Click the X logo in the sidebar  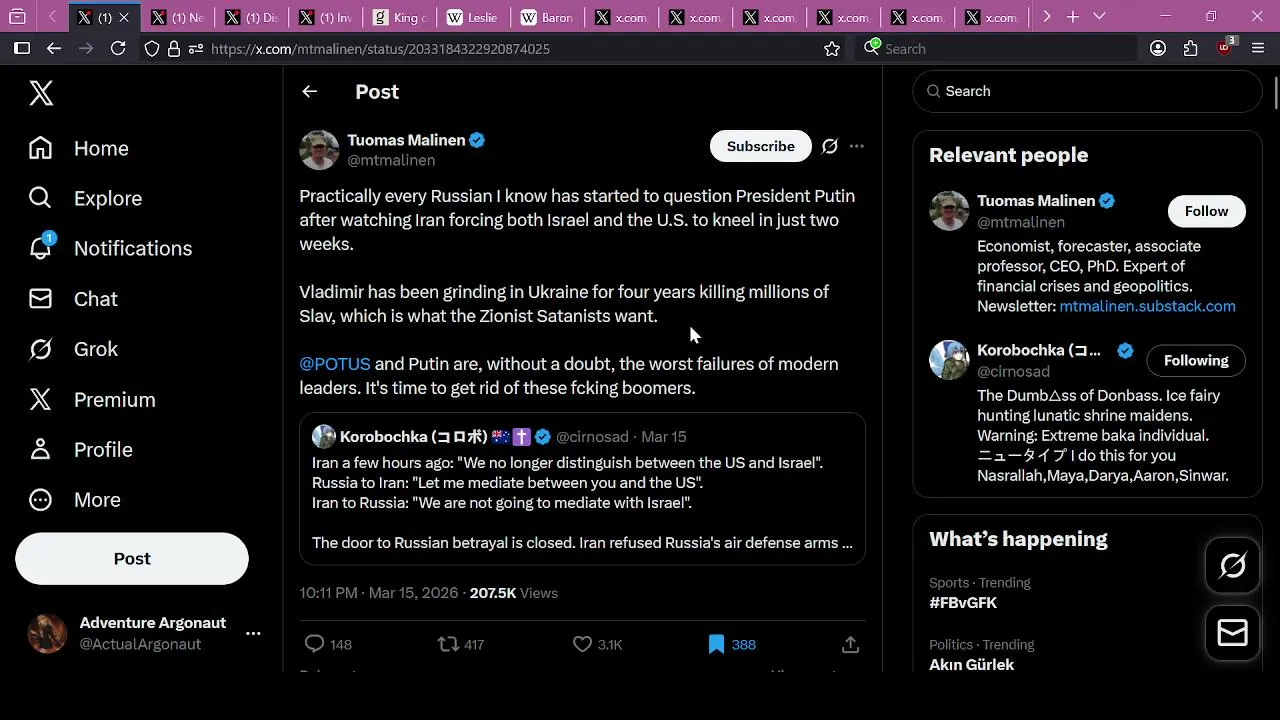(x=41, y=93)
